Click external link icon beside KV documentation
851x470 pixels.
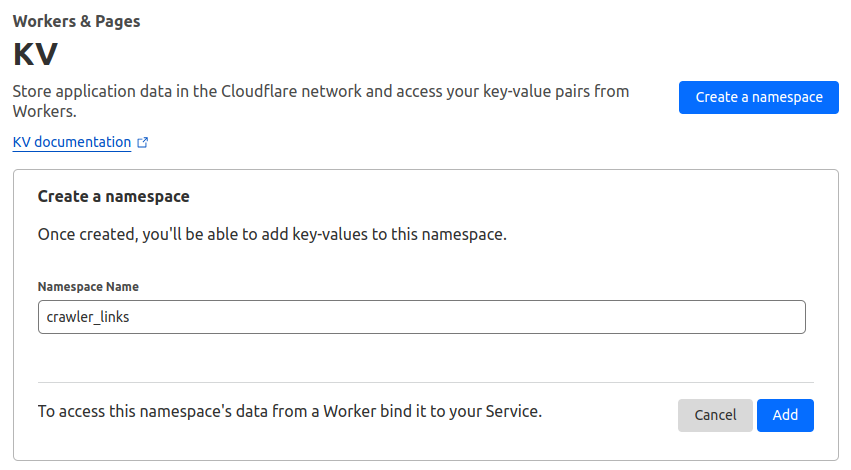[x=142, y=143]
